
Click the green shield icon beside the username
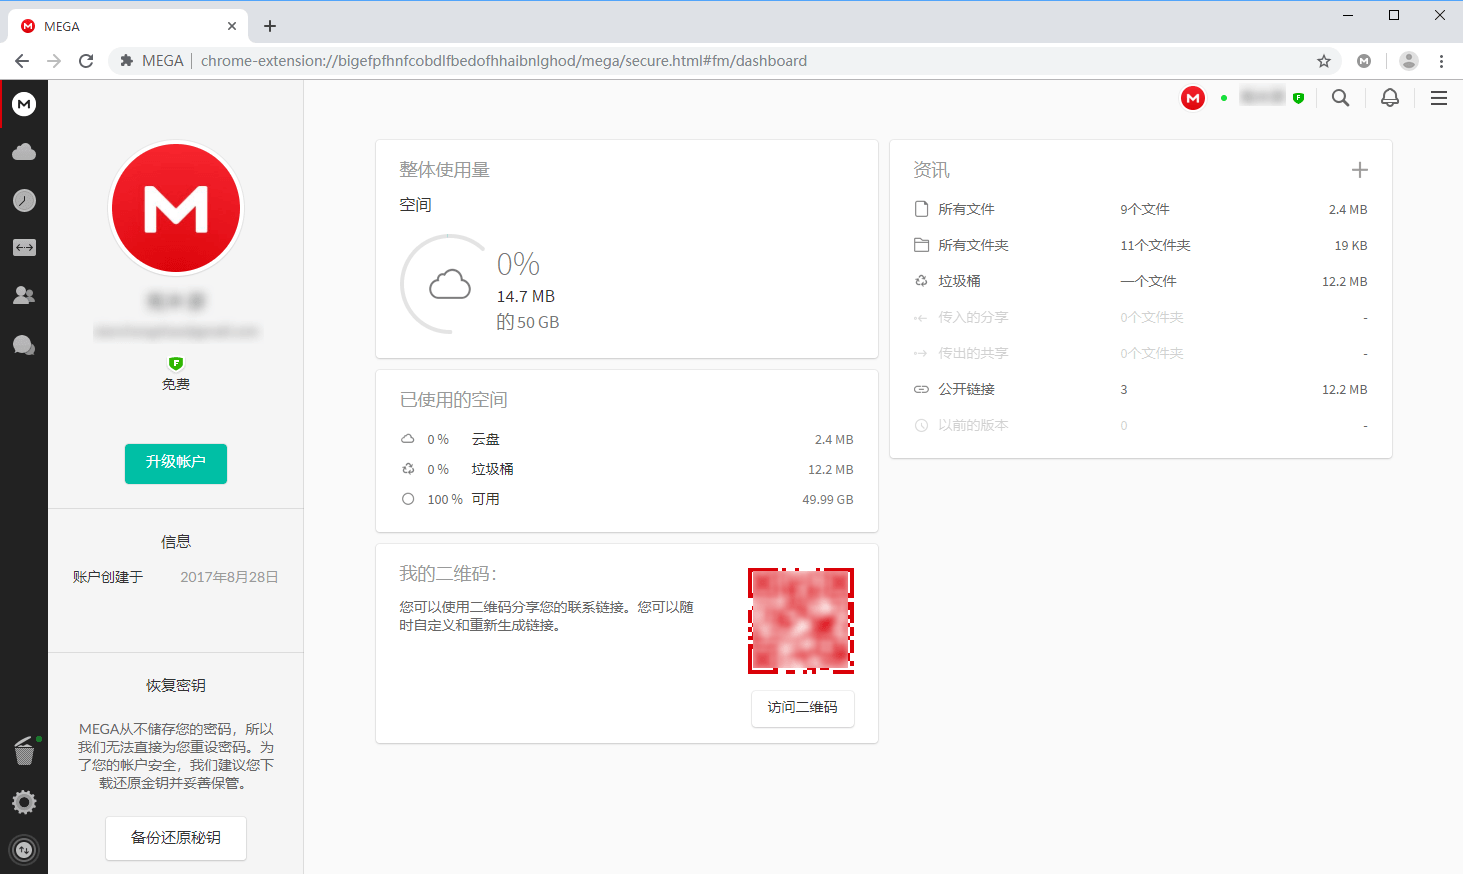pyautogui.click(x=1298, y=97)
